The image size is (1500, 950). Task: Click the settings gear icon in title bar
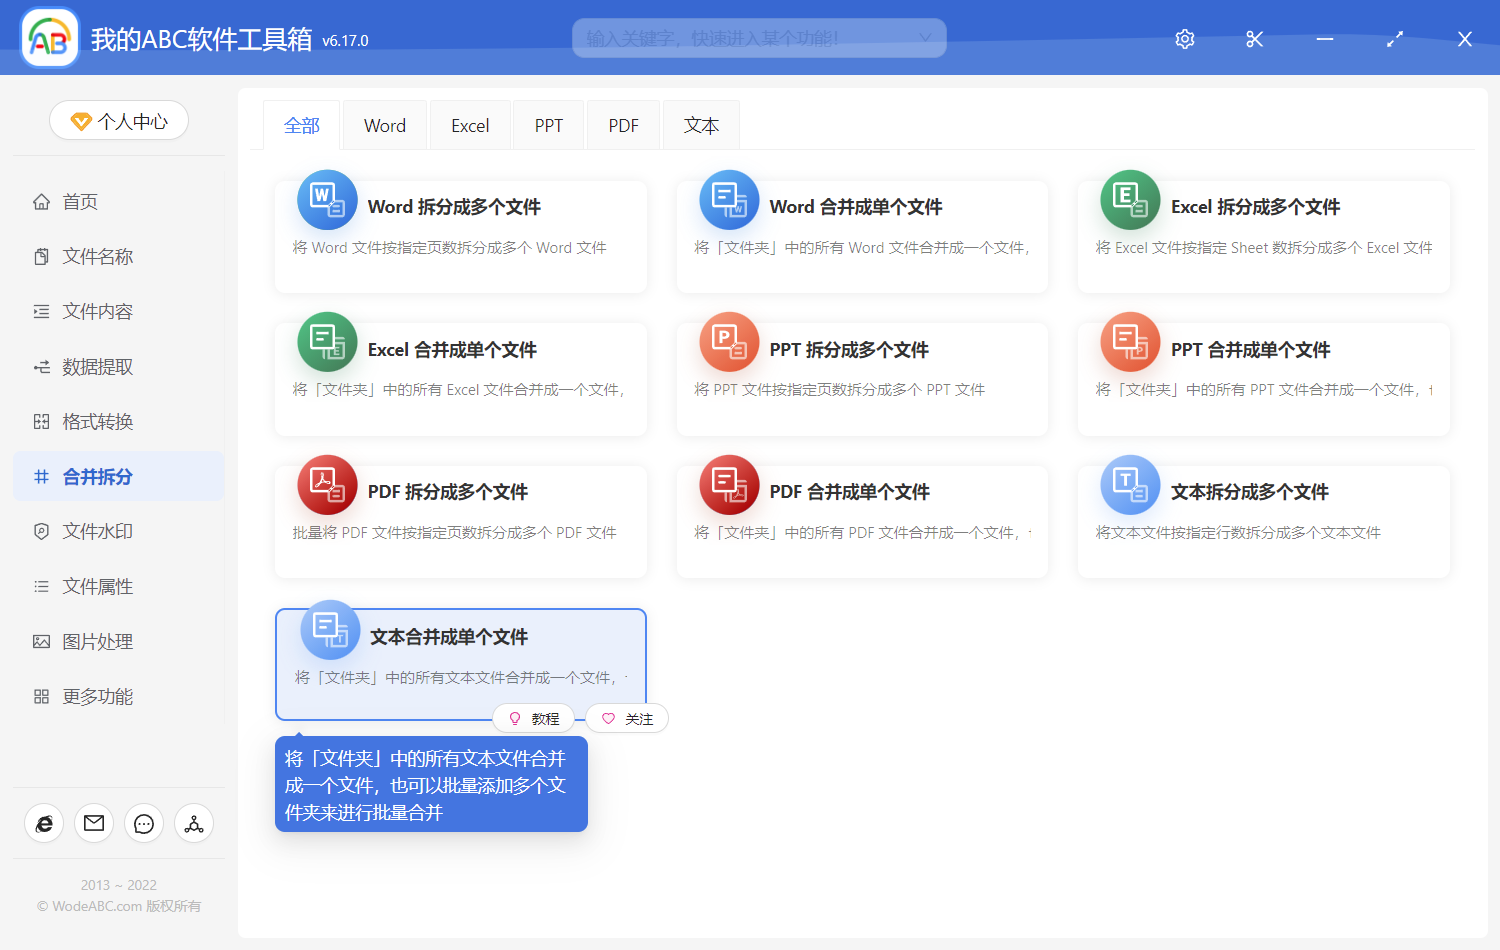[1185, 39]
